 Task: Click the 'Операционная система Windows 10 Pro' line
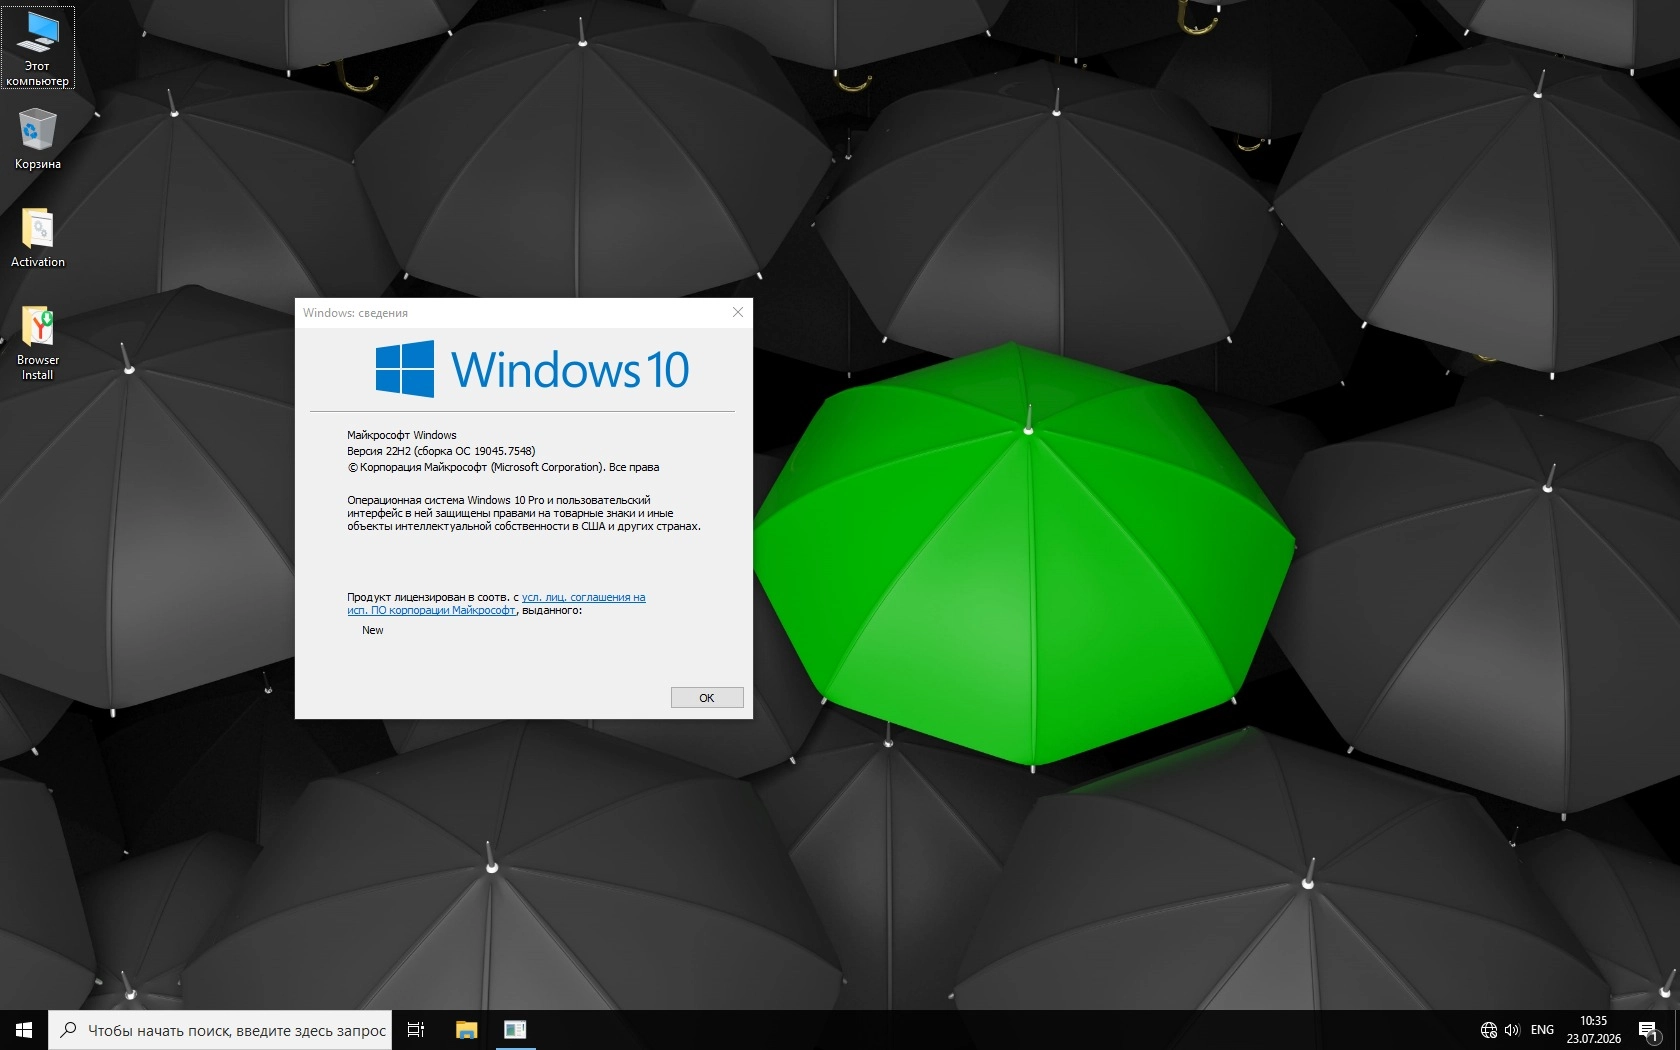pyautogui.click(x=499, y=500)
